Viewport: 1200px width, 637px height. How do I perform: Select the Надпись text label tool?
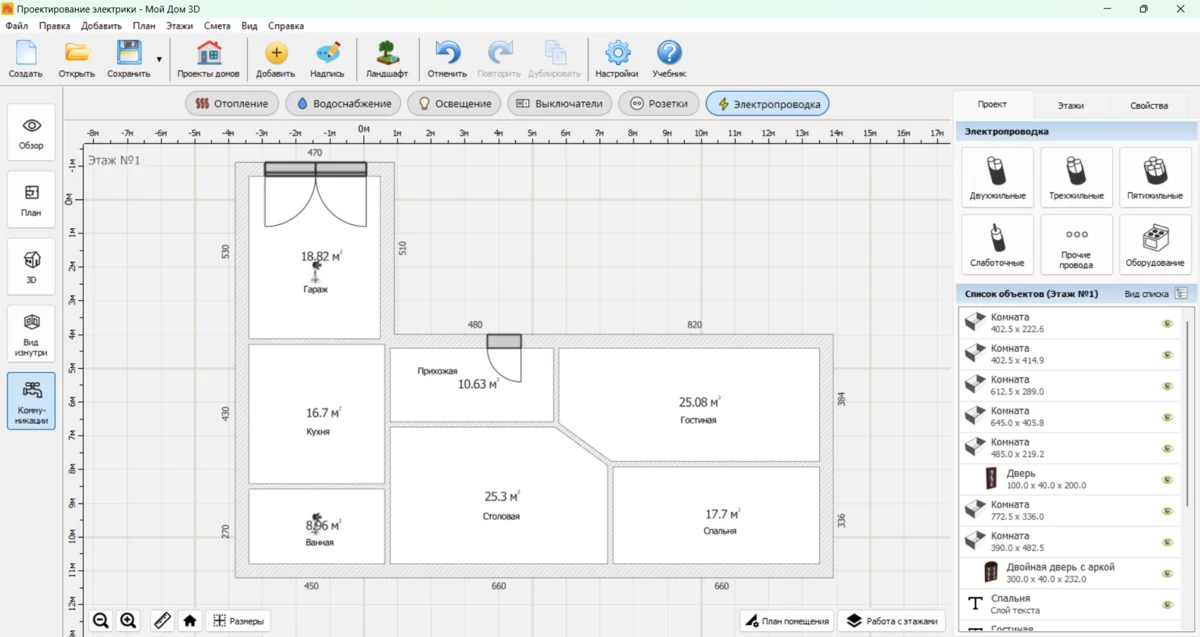tap(327, 60)
